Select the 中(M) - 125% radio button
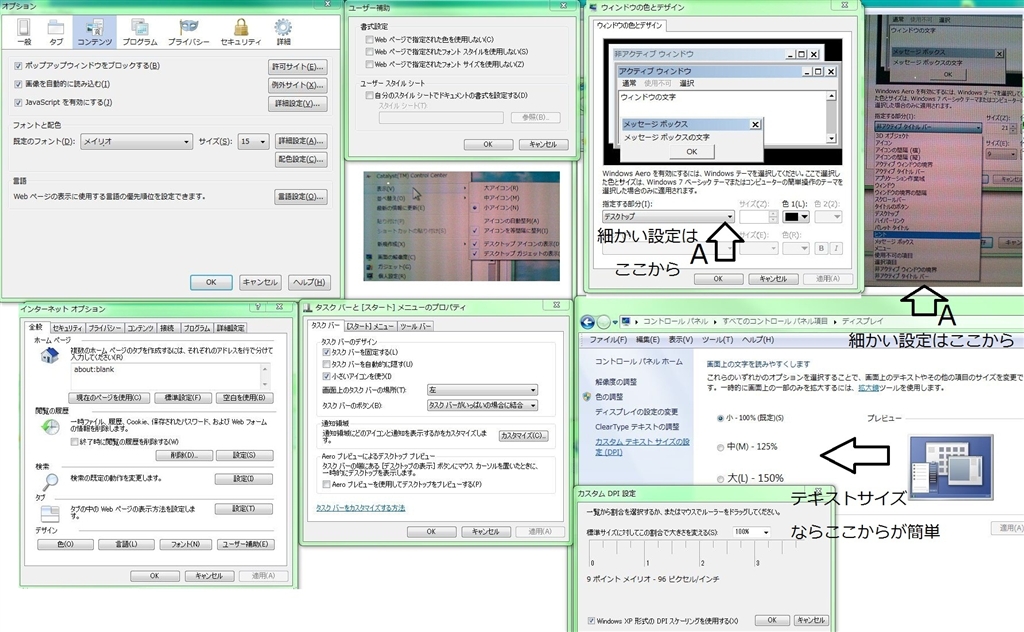 coord(722,446)
